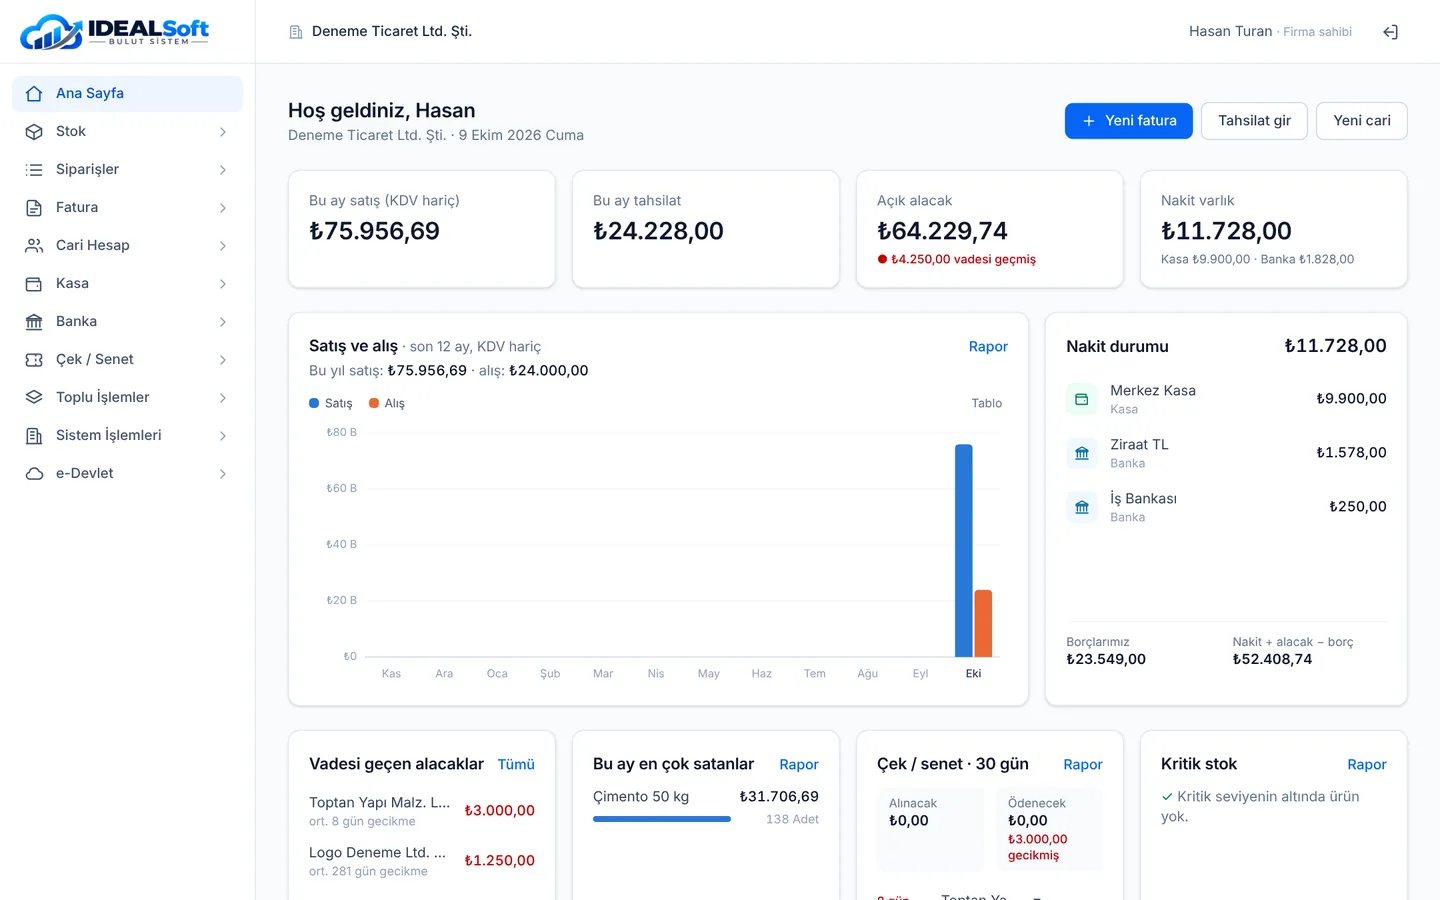The width and height of the screenshot is (1440, 900).
Task: Click the orange Alış bar for Eki
Action: pos(983,623)
